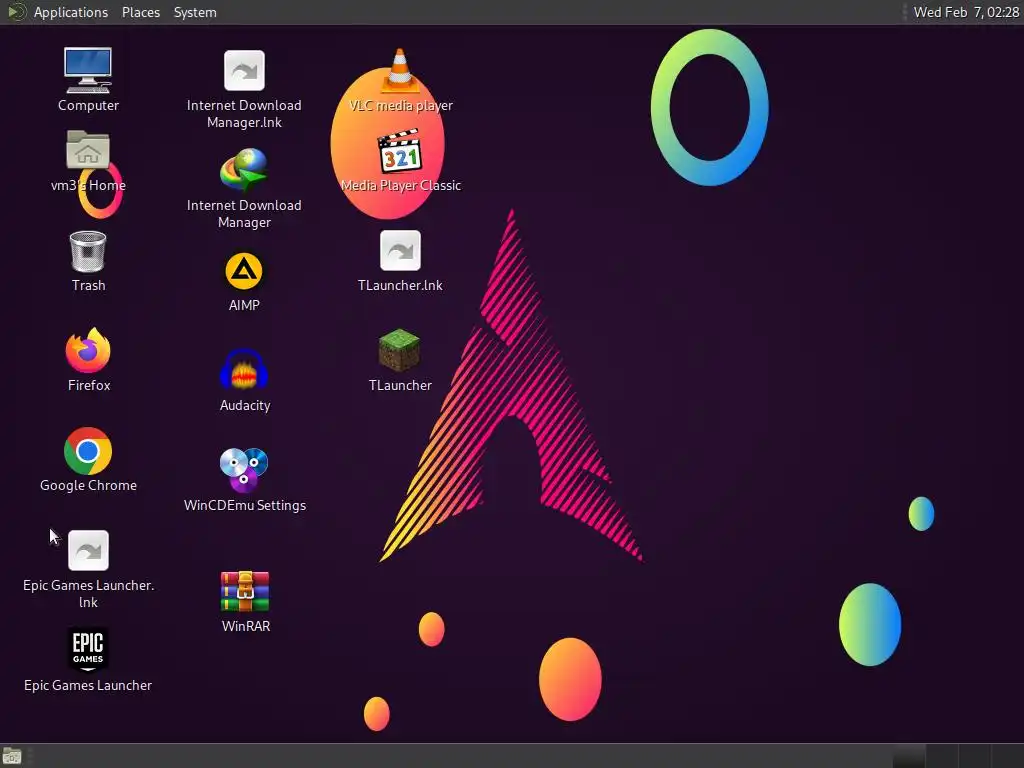Open the vm3's Home folder icon

click(88, 150)
